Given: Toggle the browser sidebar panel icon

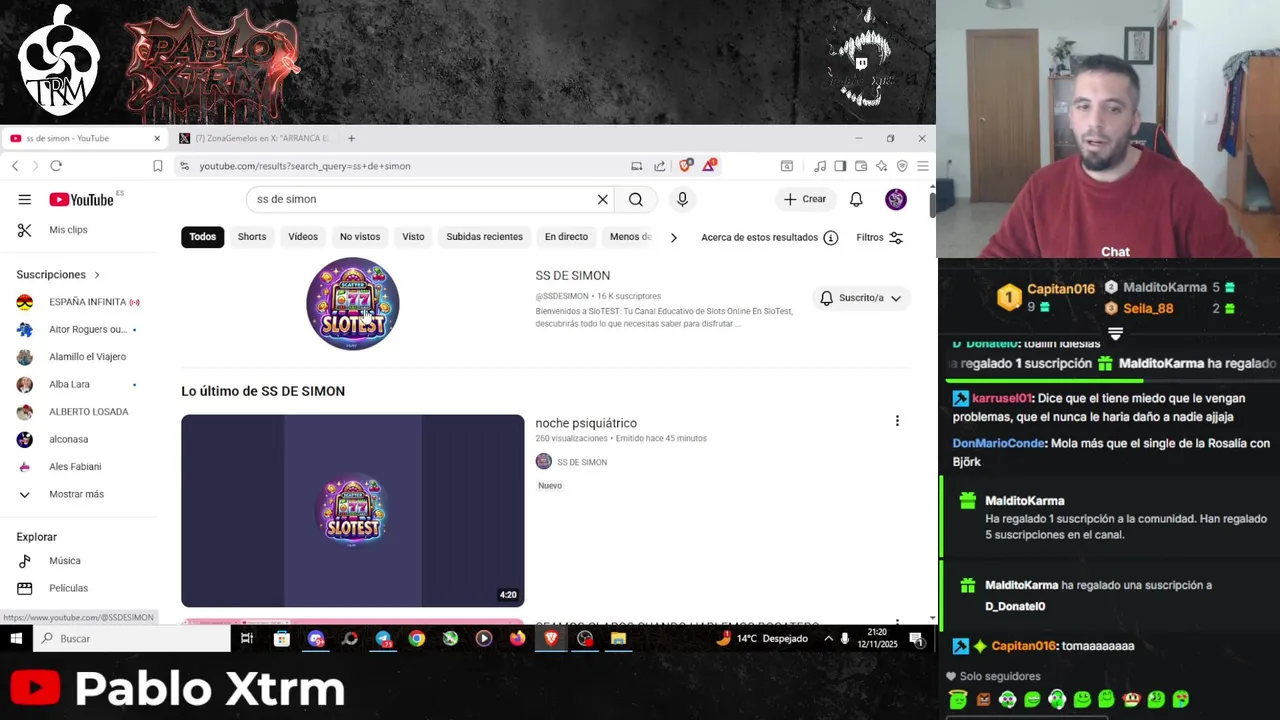Looking at the screenshot, I should click(840, 166).
